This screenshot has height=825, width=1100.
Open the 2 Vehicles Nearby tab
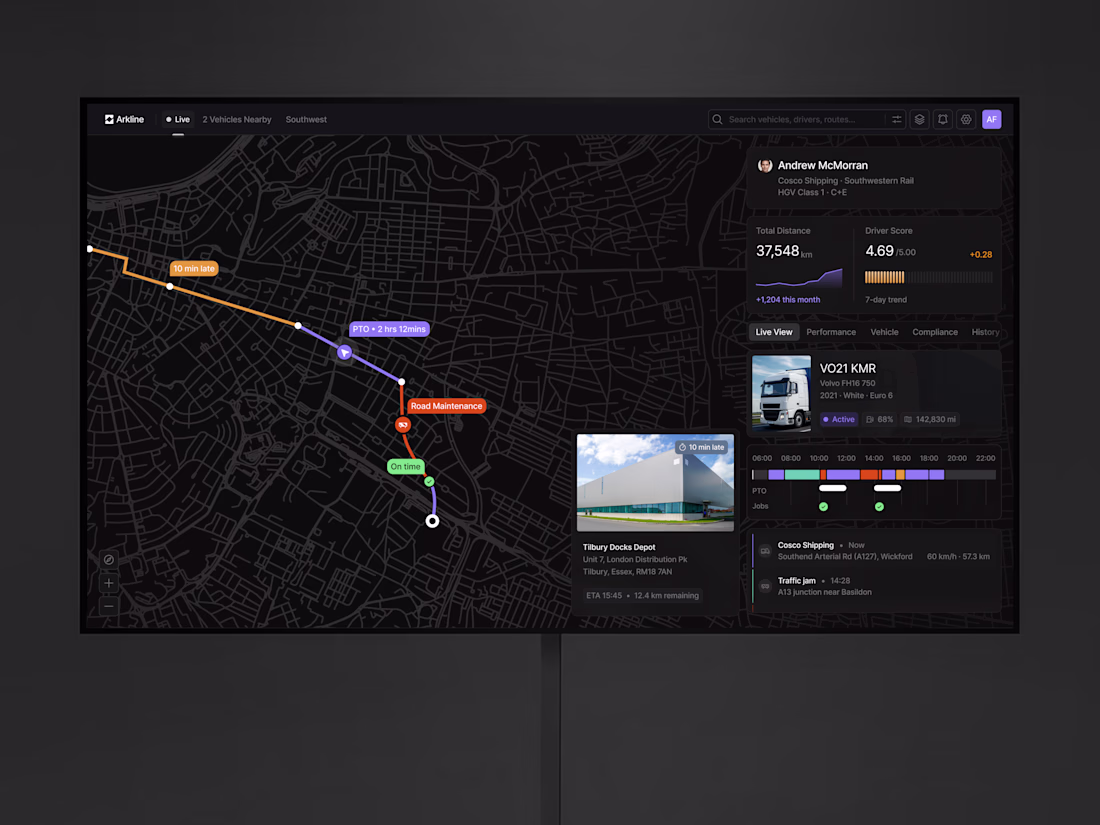tap(237, 119)
